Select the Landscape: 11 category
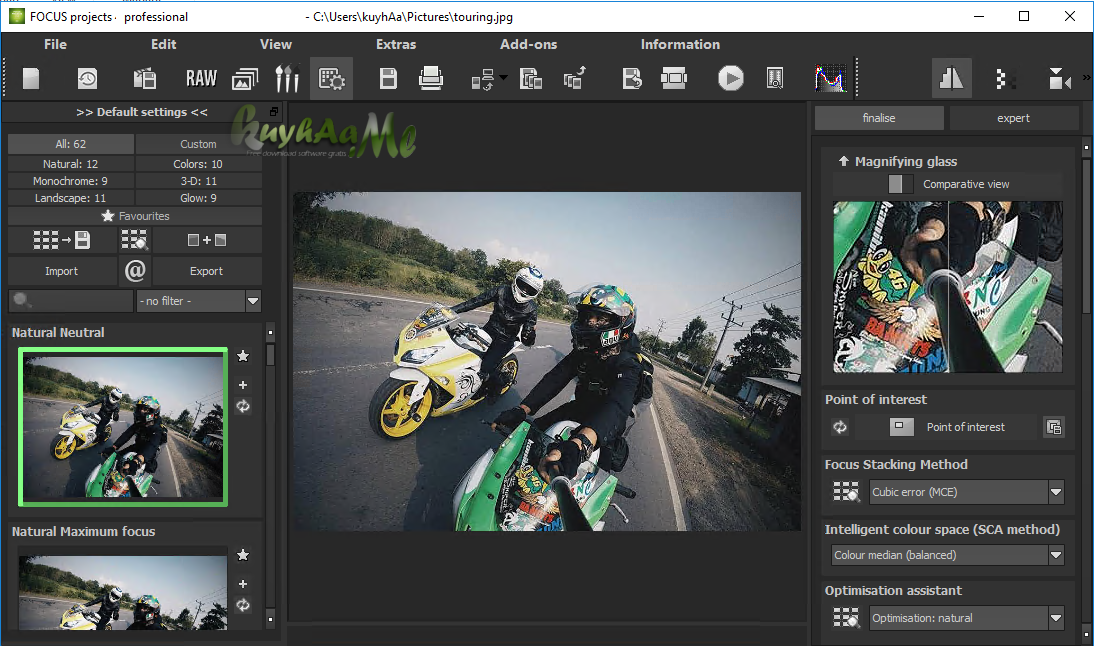1094x646 pixels. pos(70,198)
